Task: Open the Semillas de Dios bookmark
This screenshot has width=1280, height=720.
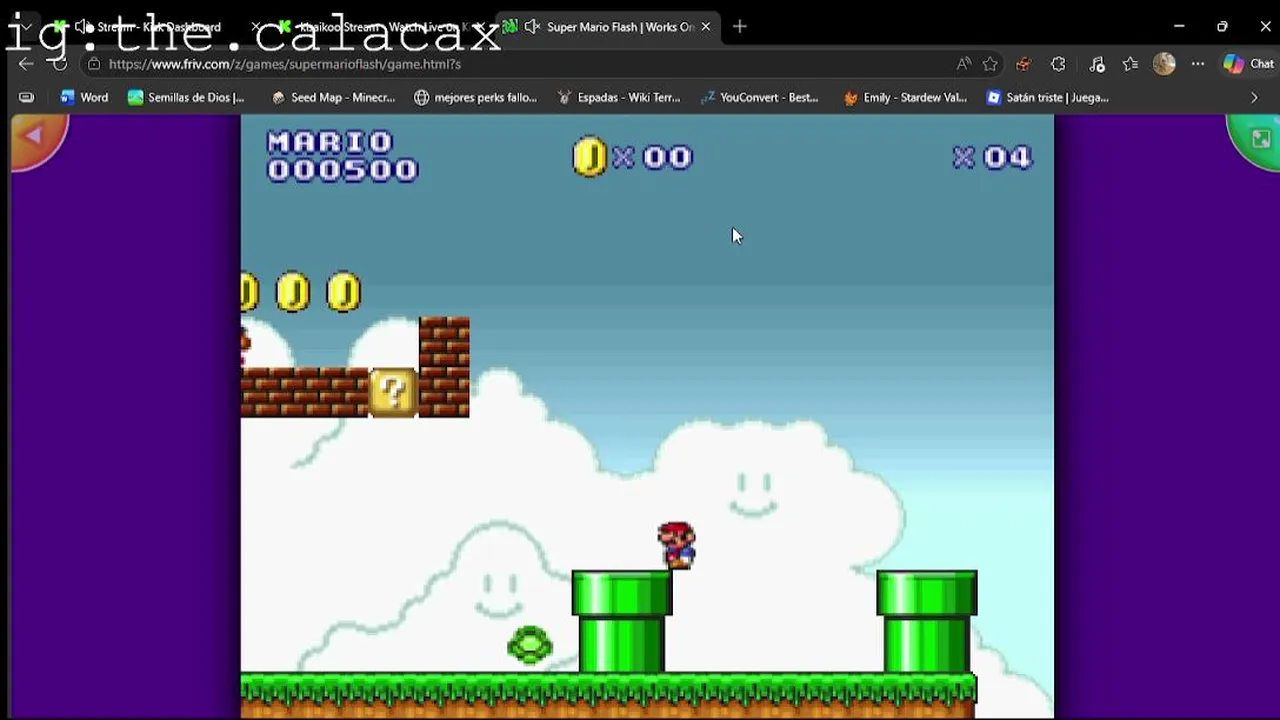Action: tap(186, 97)
